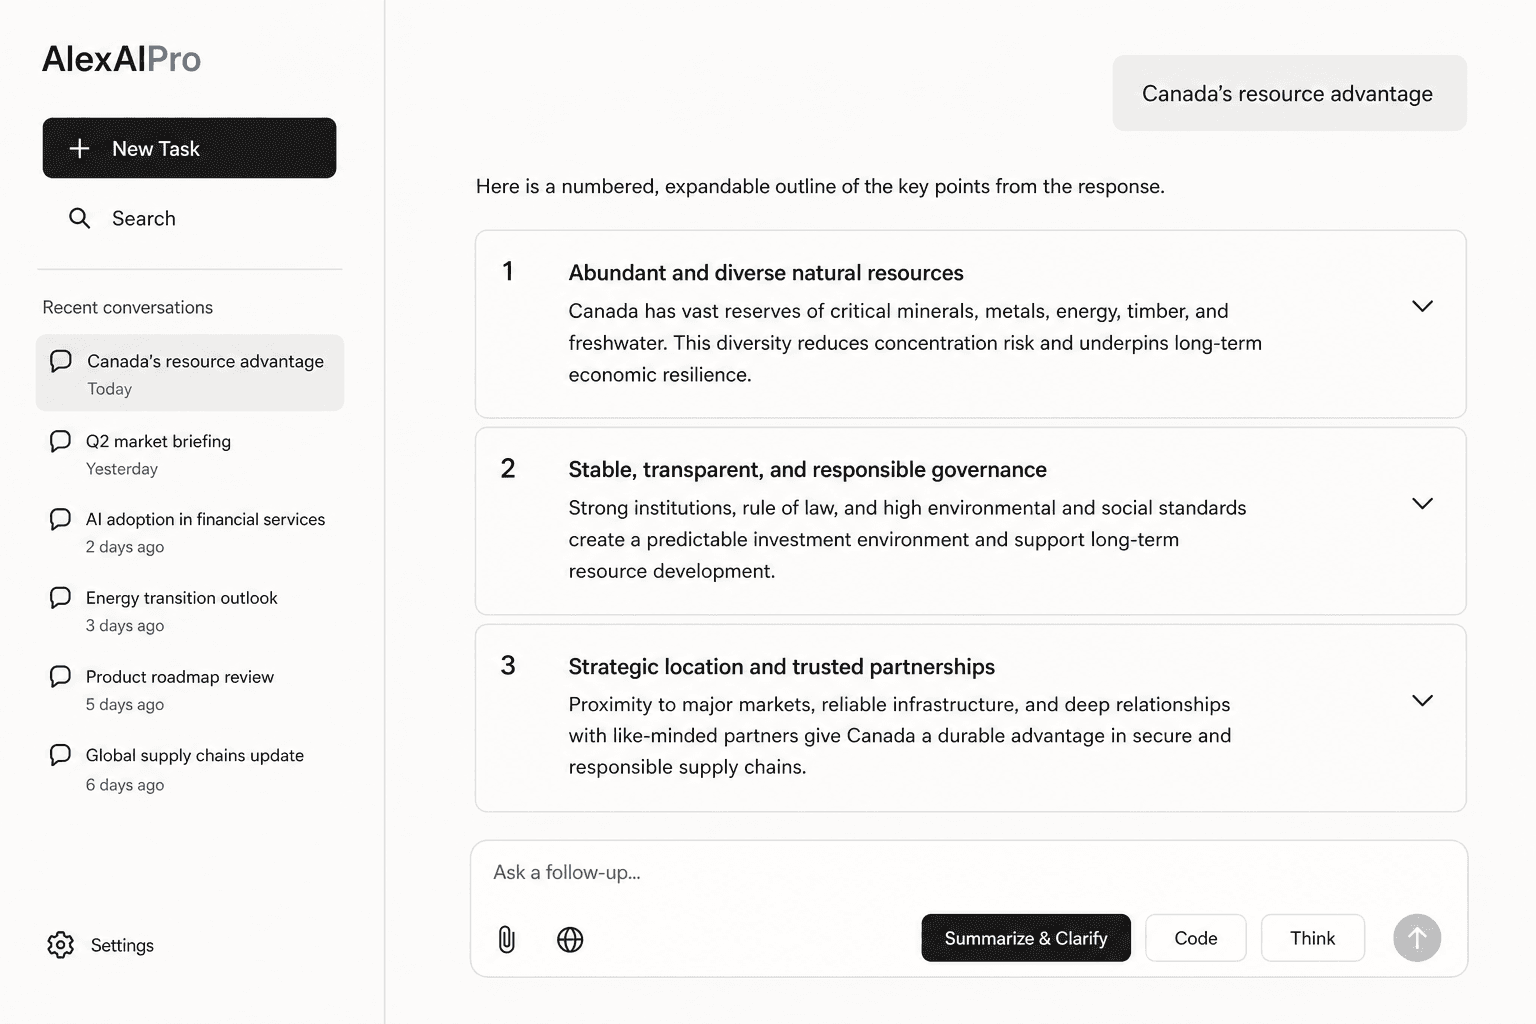Click the Ask a follow-up input field

tap(968, 872)
